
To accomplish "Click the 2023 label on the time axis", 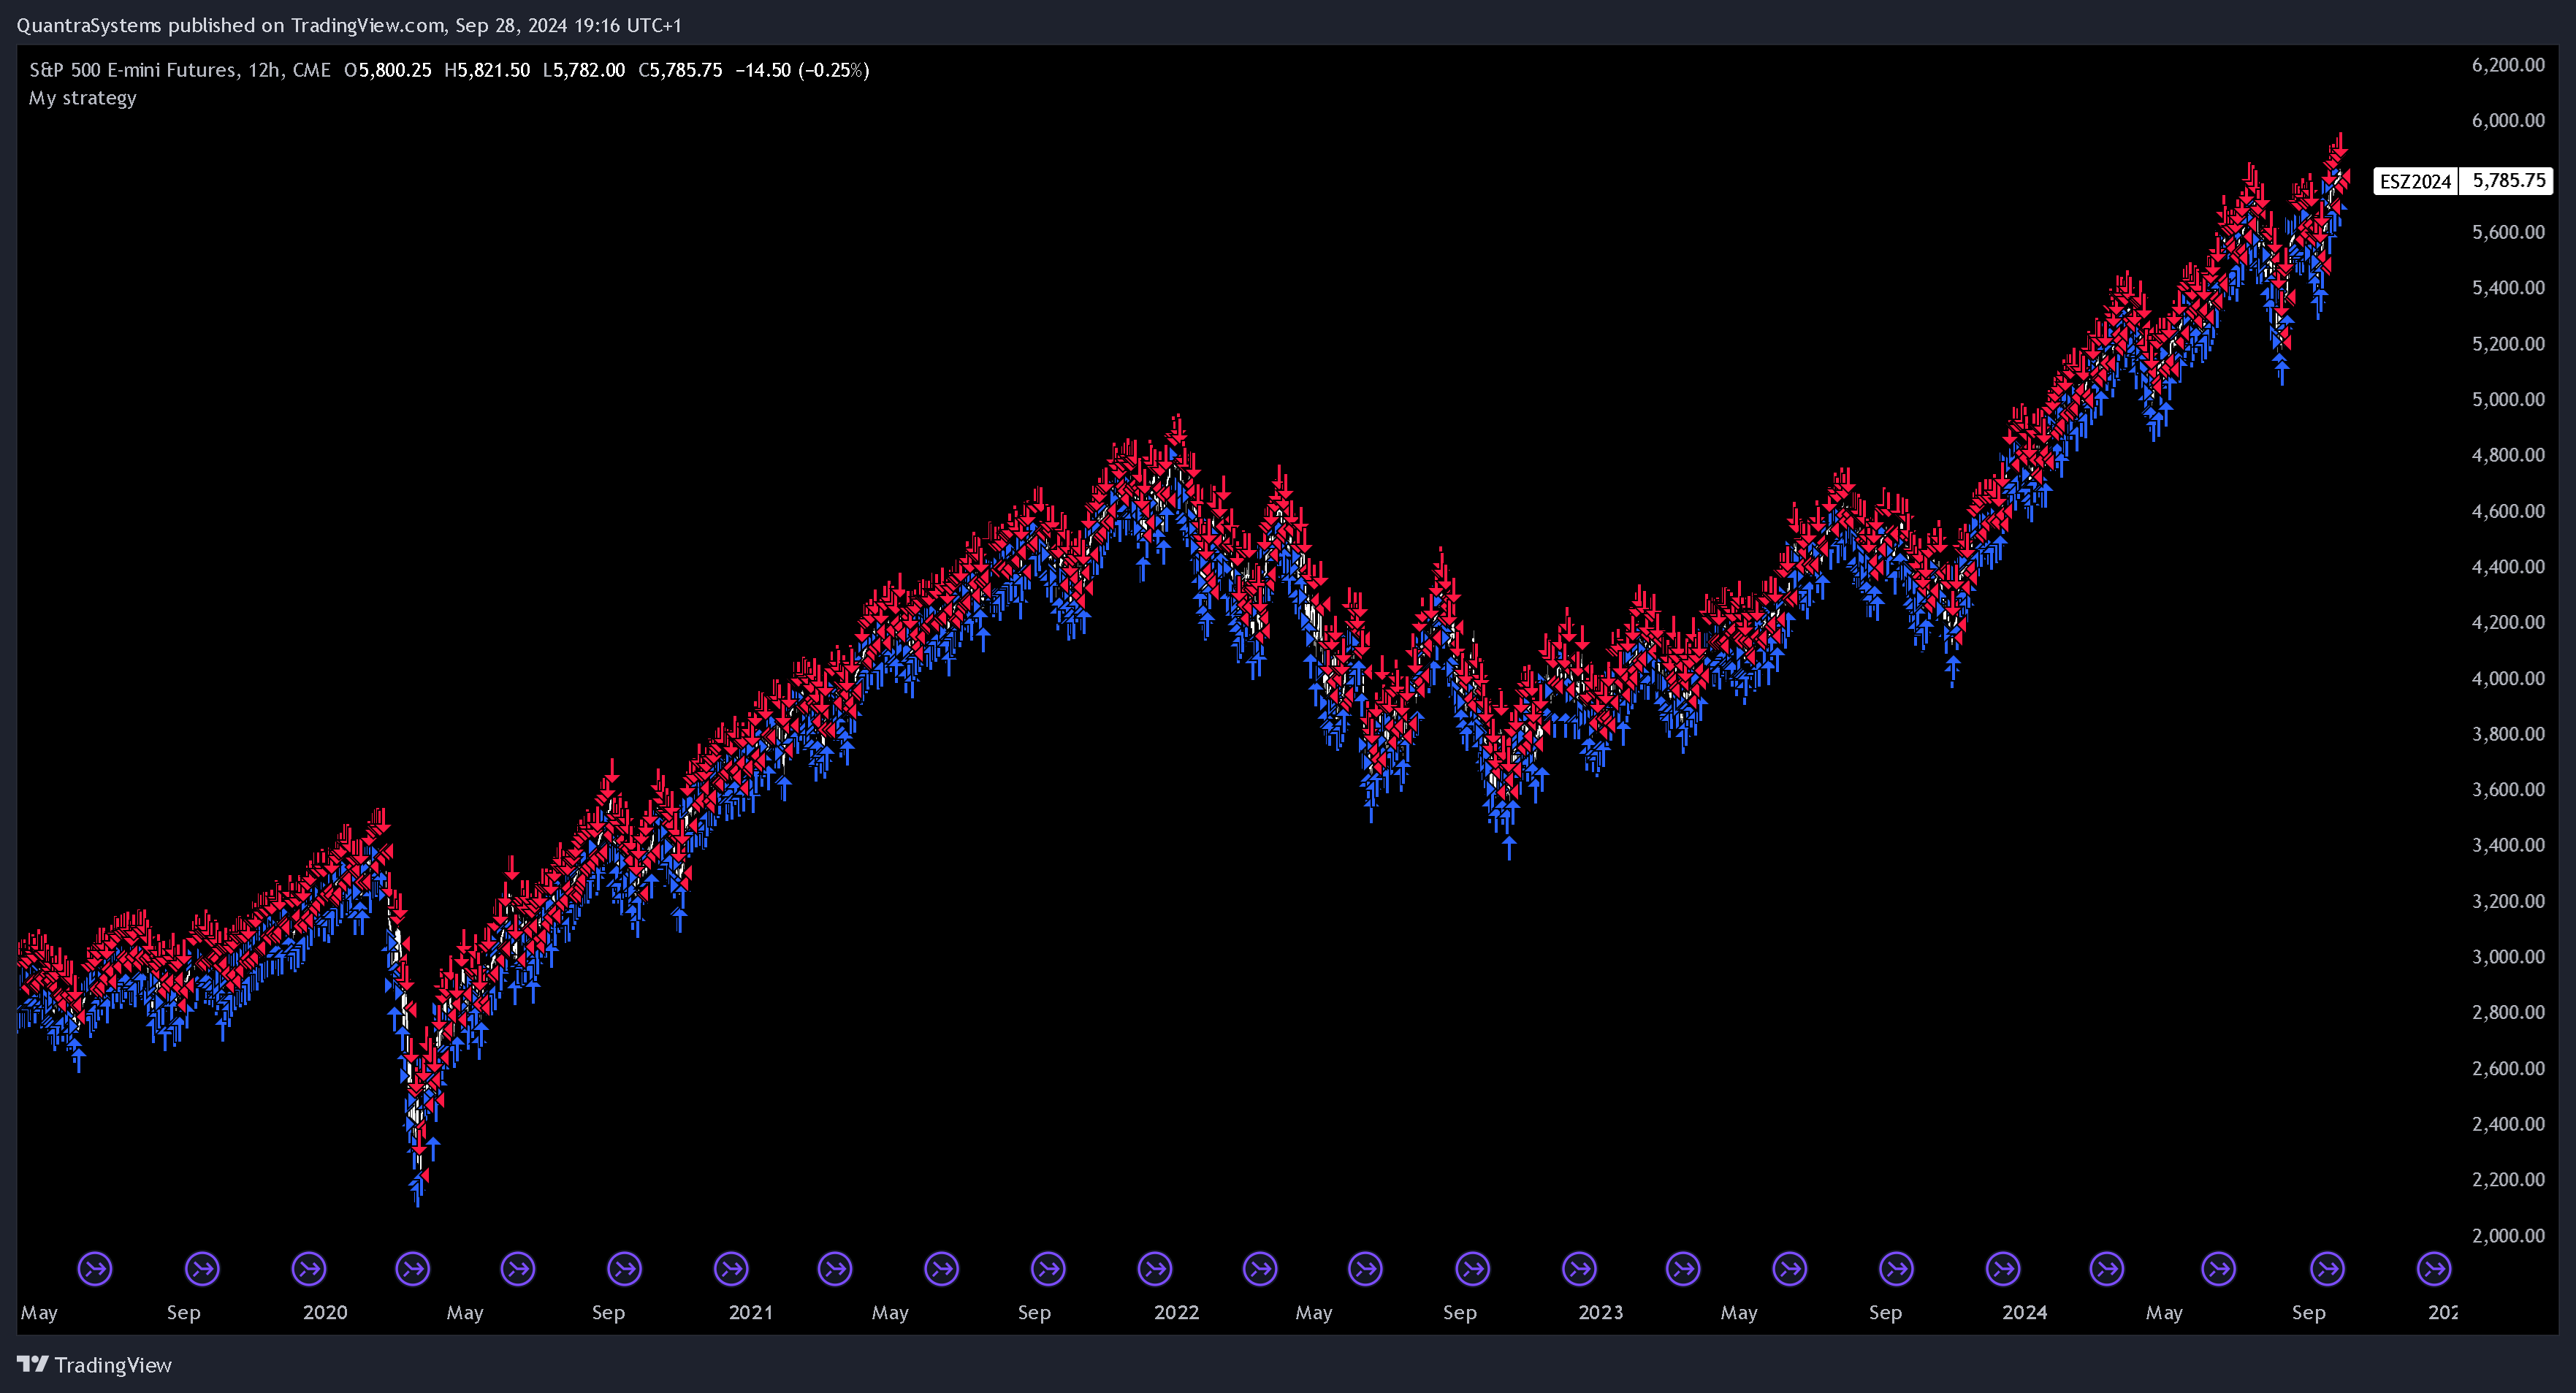I will (1600, 1312).
